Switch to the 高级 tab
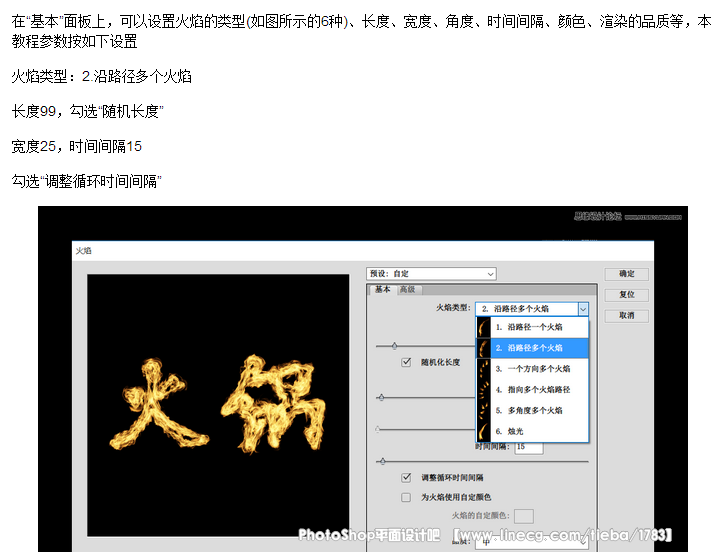Screen dimensions: 722x552 coord(408,290)
